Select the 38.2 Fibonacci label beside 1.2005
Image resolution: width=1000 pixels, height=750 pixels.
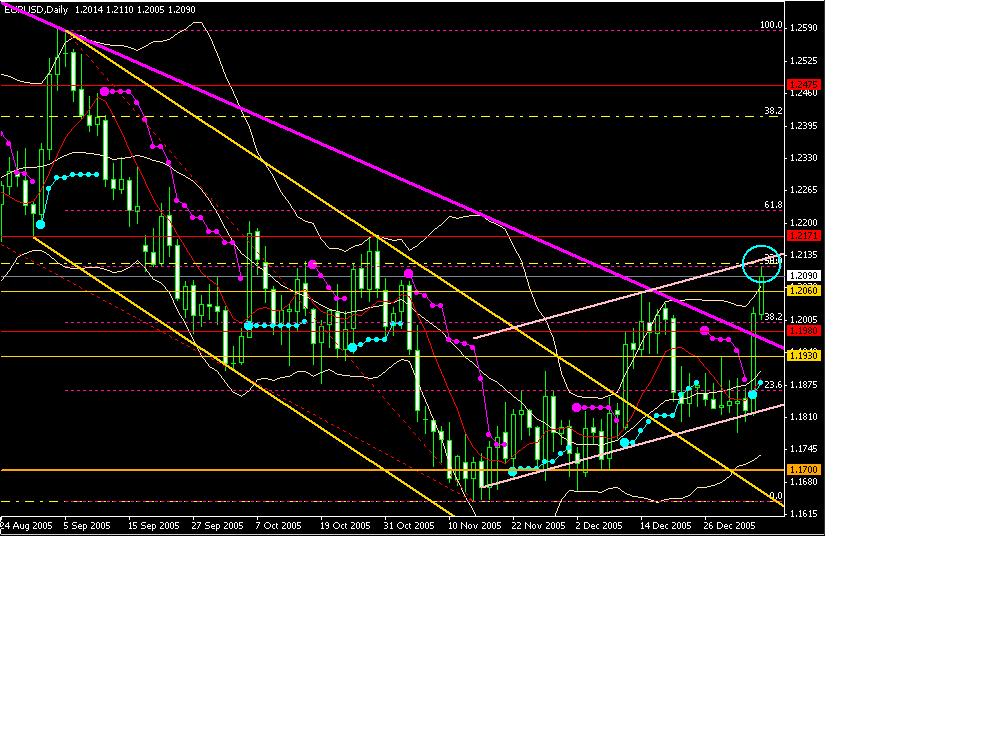click(774, 316)
